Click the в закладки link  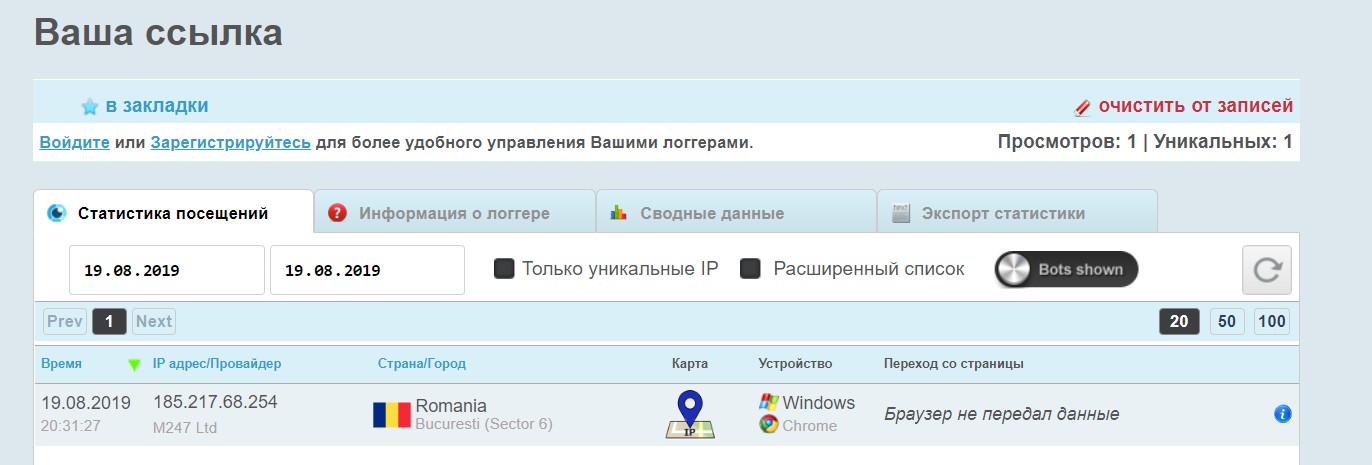click(x=157, y=106)
